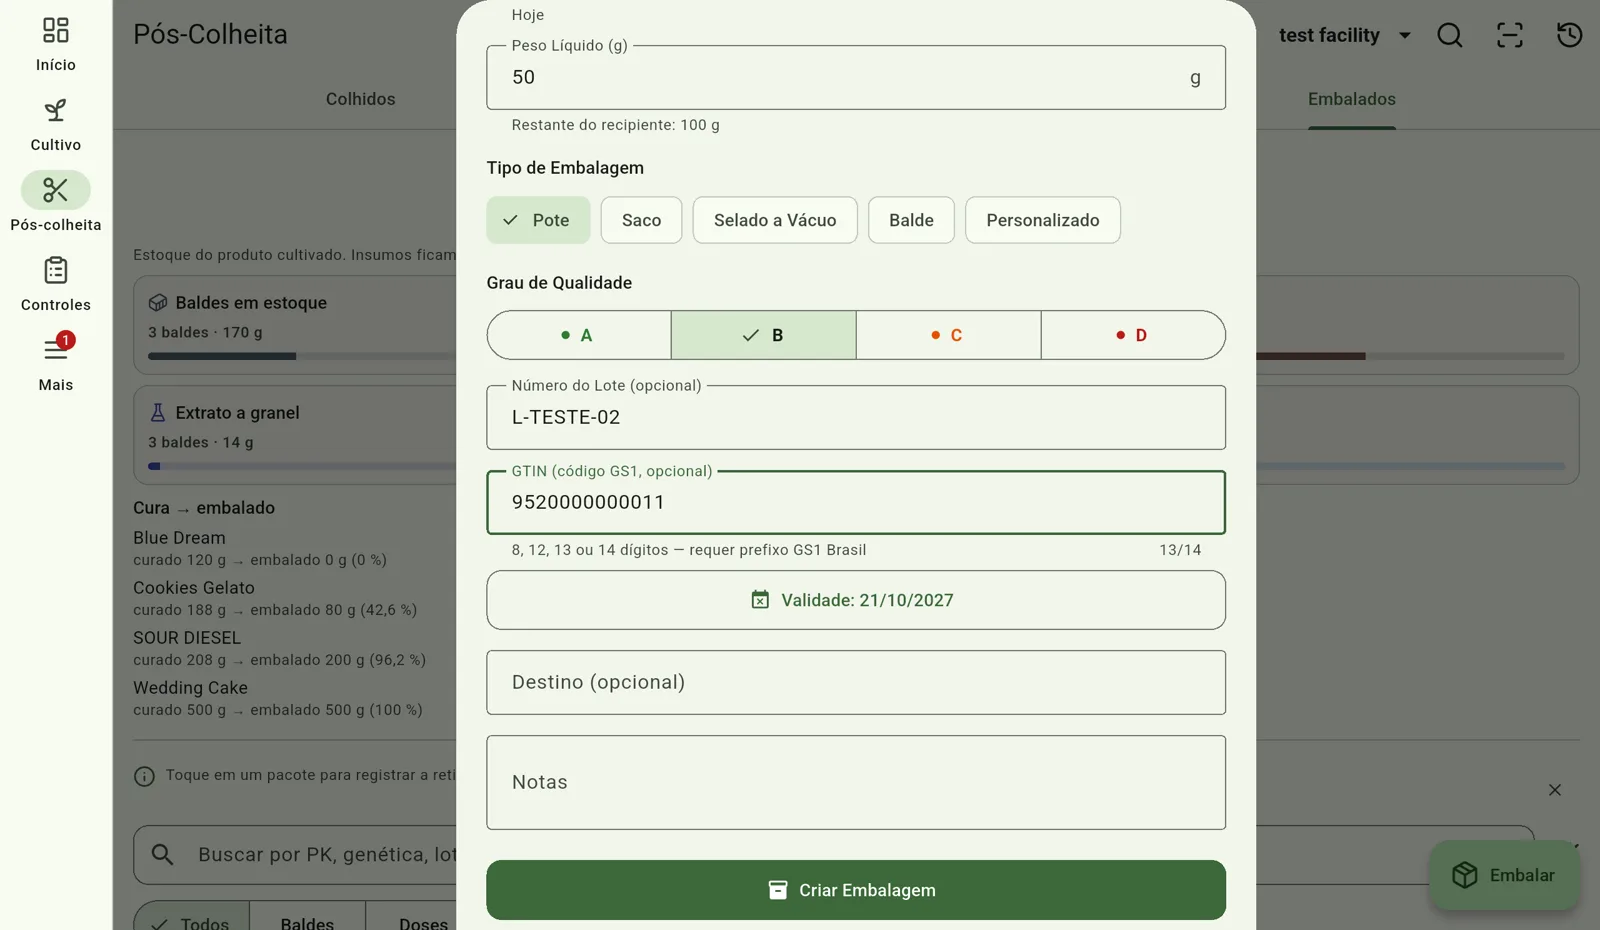
Task: Open the Início dashboard icon
Action: pos(56,30)
